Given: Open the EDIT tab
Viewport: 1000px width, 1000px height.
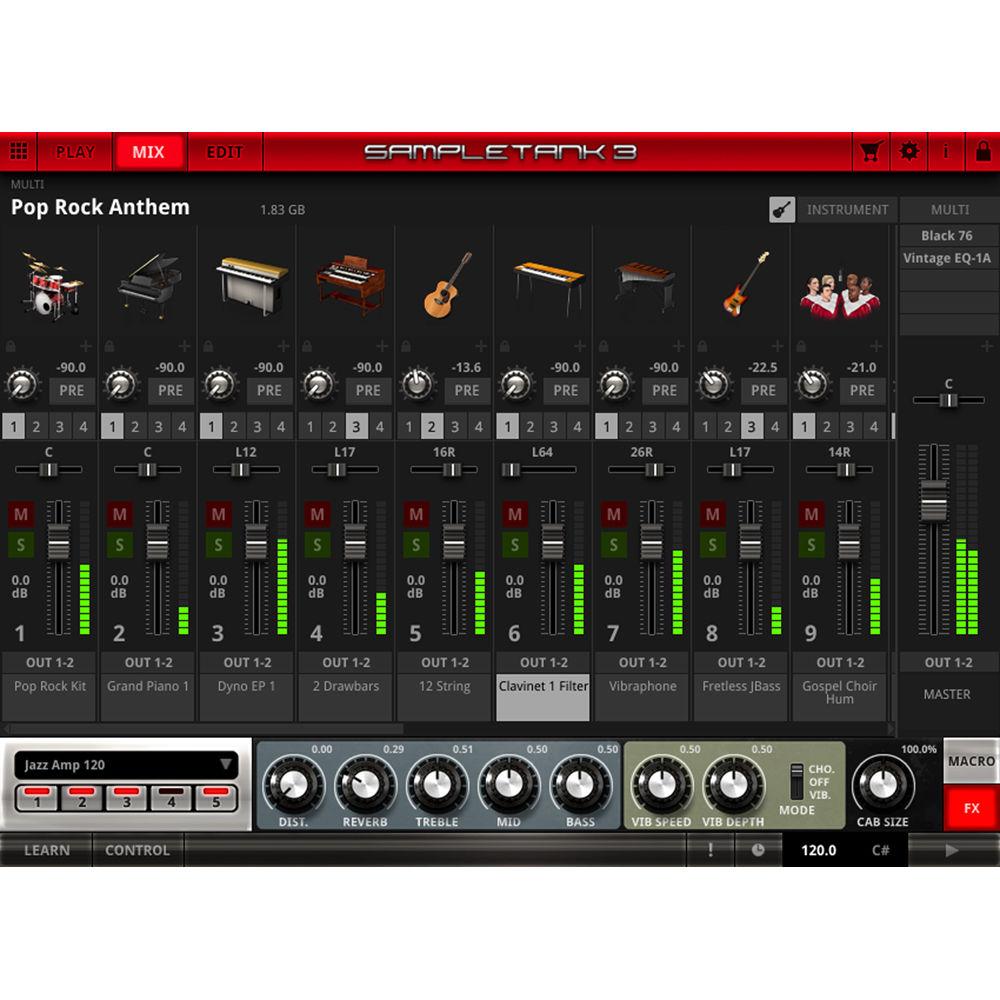Looking at the screenshot, I should click(x=224, y=151).
